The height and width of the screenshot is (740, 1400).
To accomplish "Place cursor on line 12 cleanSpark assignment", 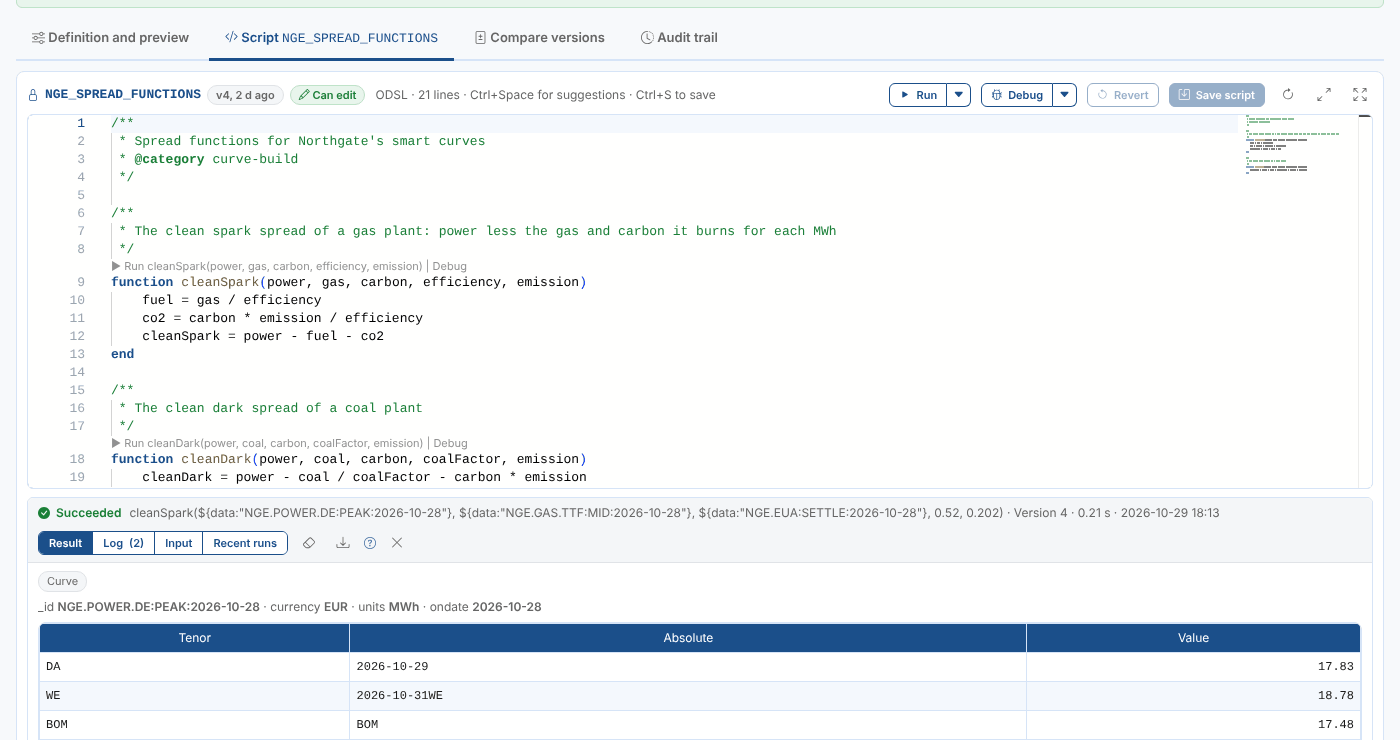I will pos(263,336).
